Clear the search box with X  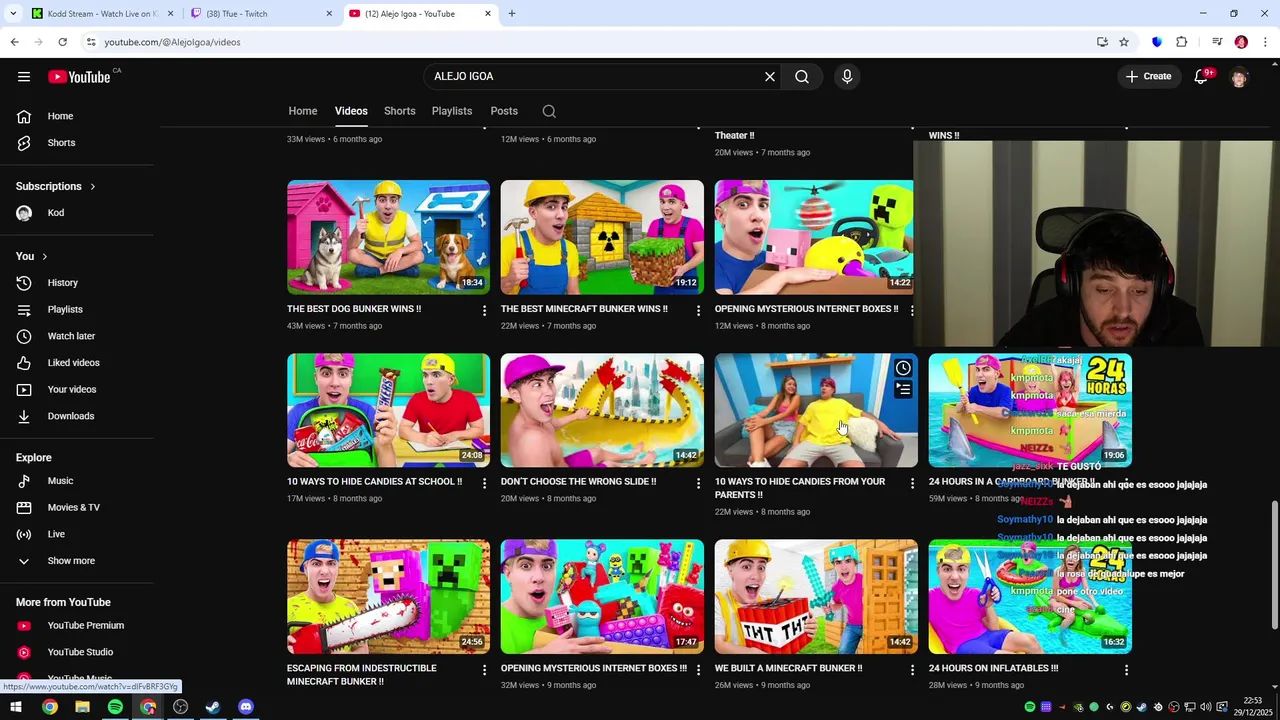[x=770, y=77]
